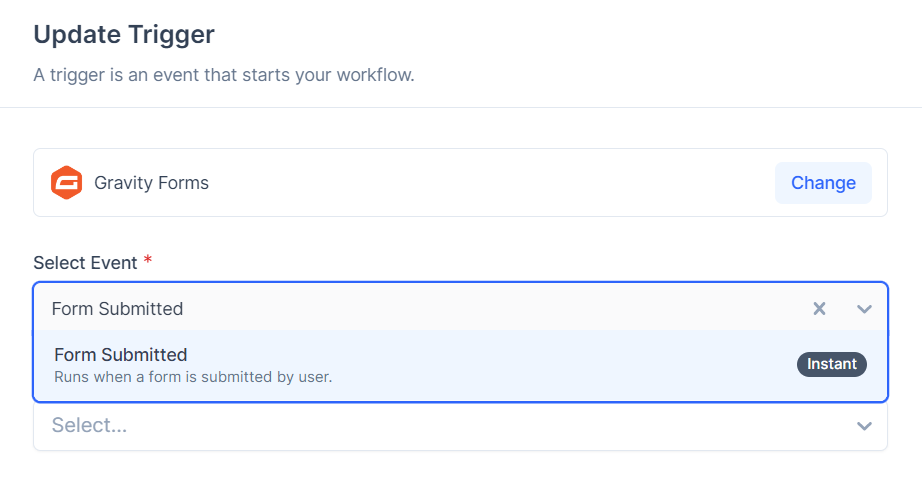Image resolution: width=922 pixels, height=481 pixels.
Task: Choose the Form Submitted option from the list
Action: click(460, 365)
